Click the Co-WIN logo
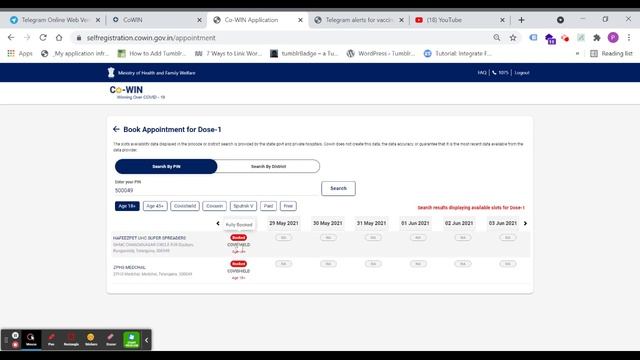The image size is (640, 360). tap(136, 92)
